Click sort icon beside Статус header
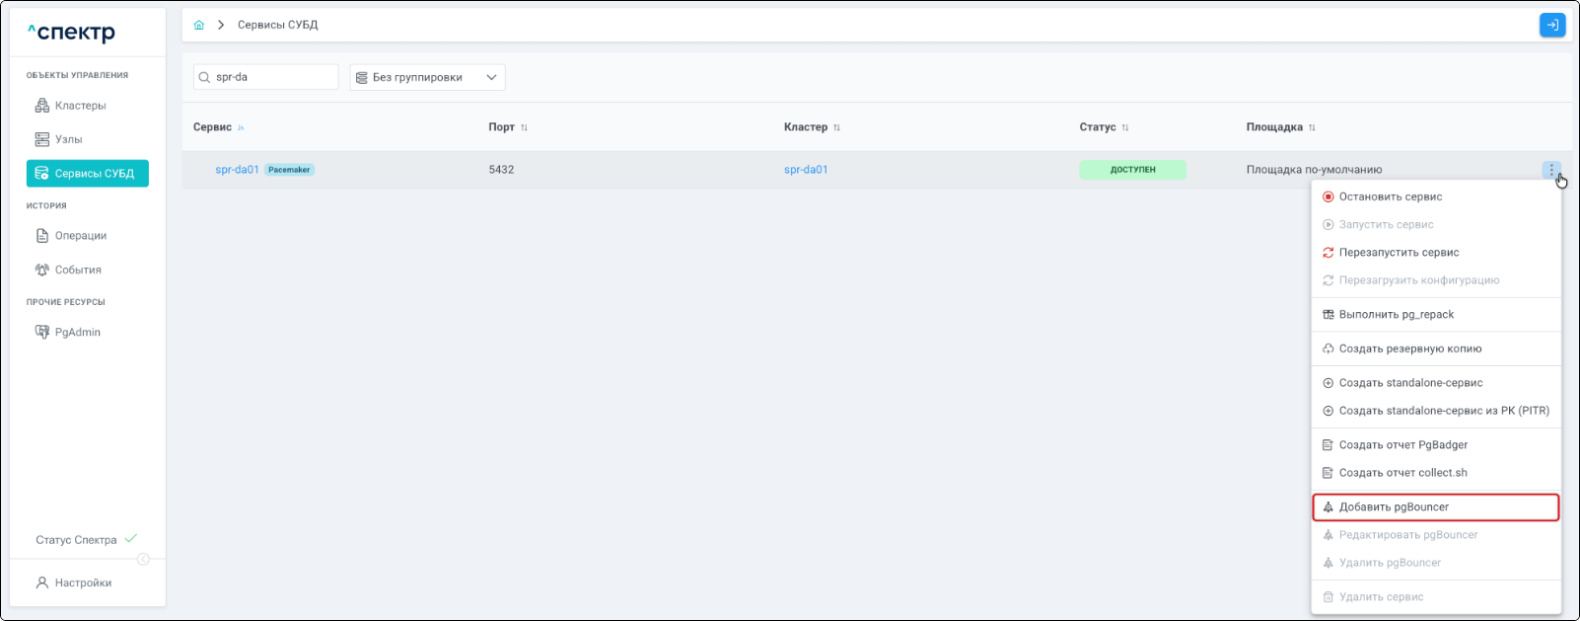Screen dimensions: 1580x621 1125,128
